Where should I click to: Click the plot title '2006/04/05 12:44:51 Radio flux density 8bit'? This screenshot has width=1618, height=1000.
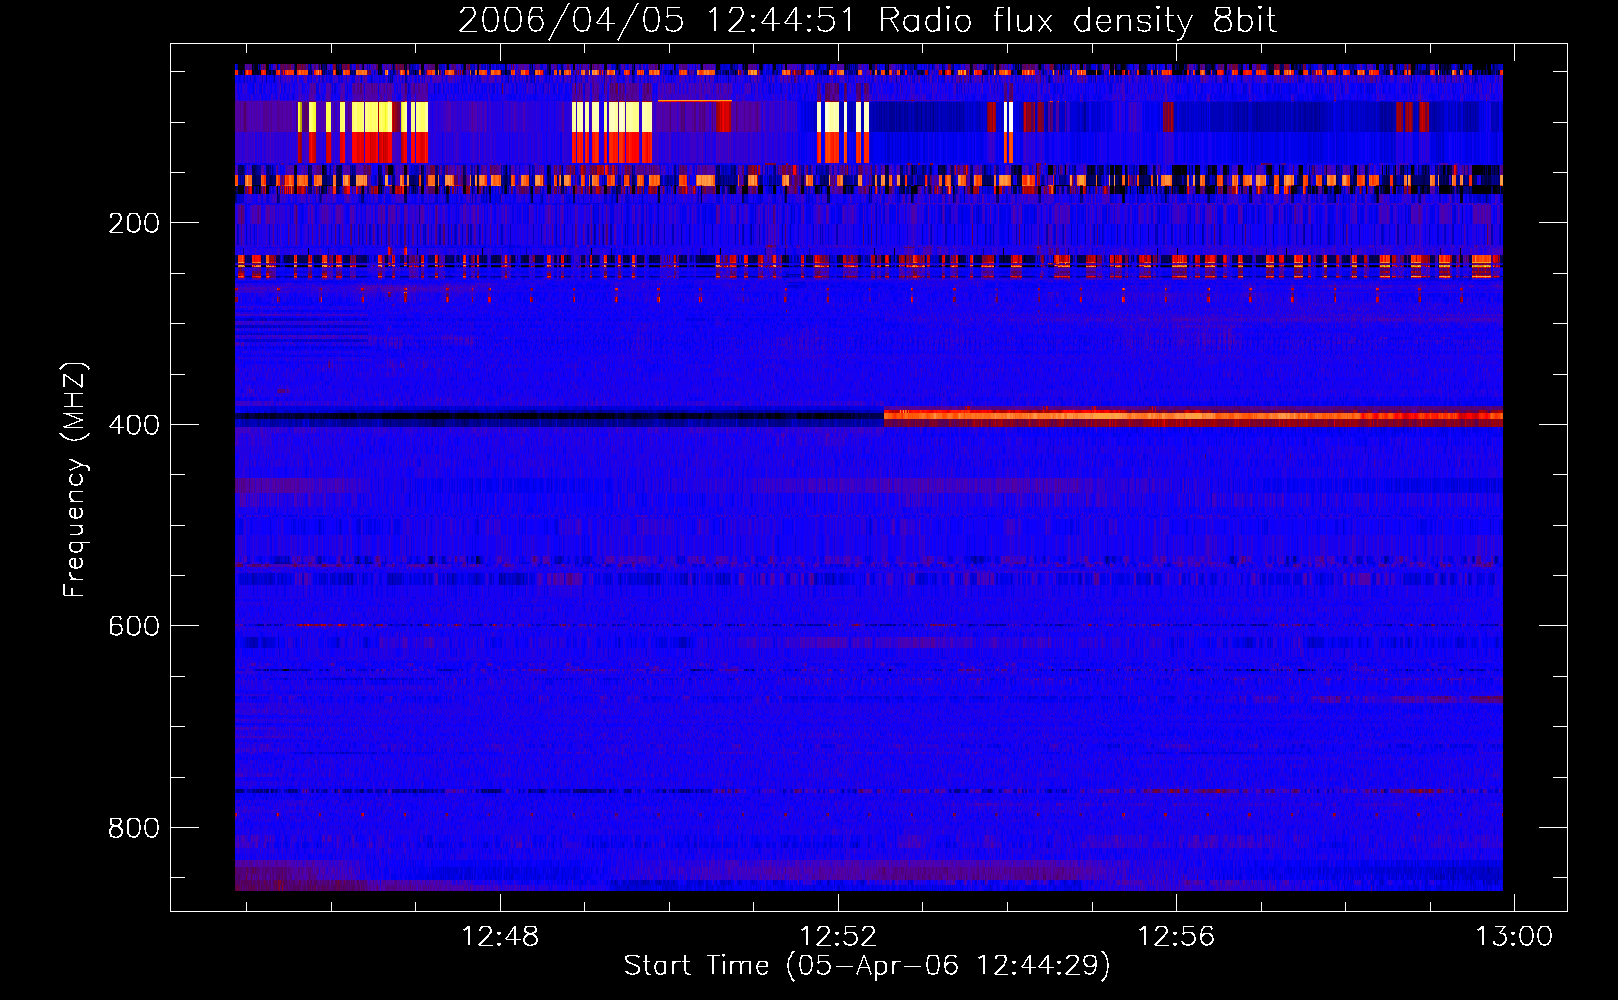click(867, 20)
